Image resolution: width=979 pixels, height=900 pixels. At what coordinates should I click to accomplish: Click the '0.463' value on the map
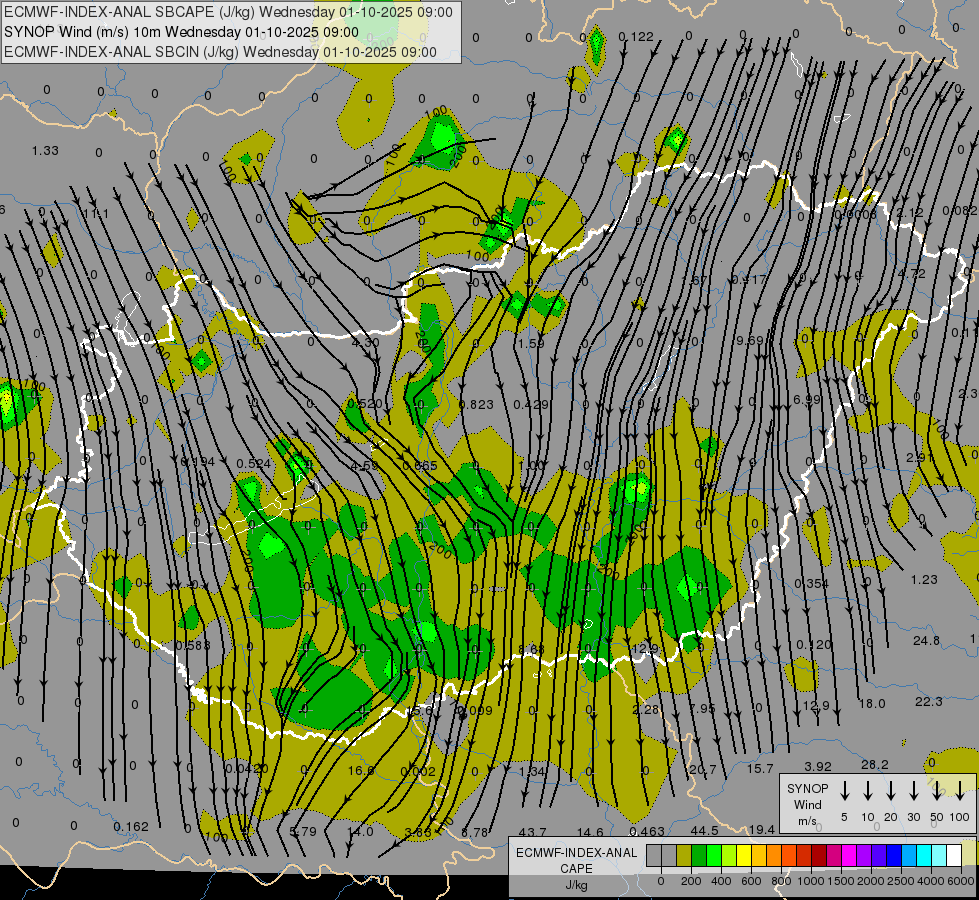[647, 832]
